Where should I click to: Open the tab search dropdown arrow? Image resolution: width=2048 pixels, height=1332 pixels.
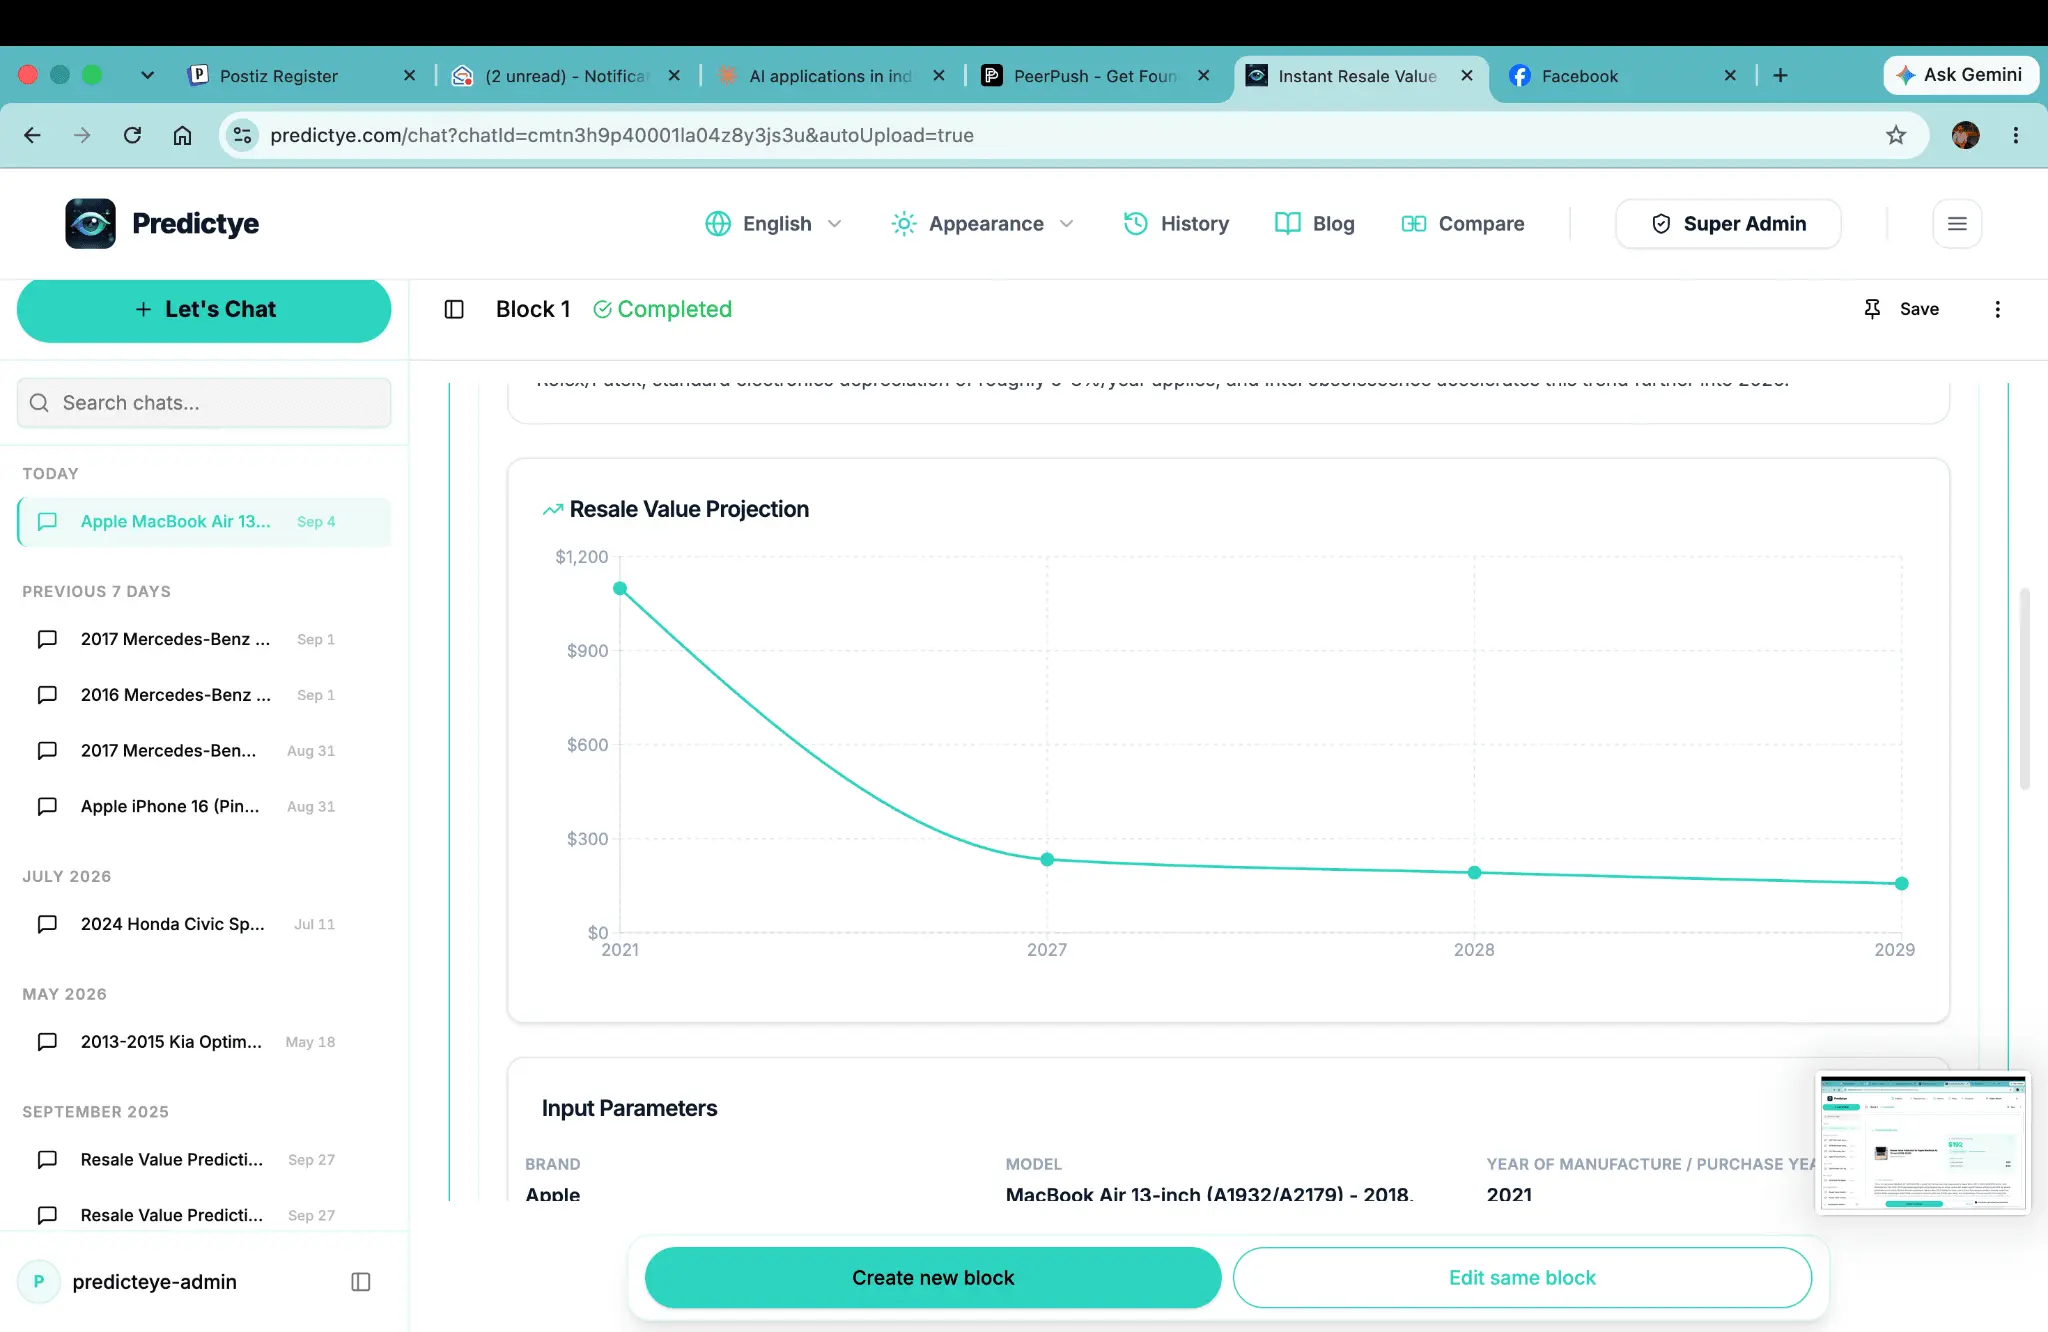(147, 75)
